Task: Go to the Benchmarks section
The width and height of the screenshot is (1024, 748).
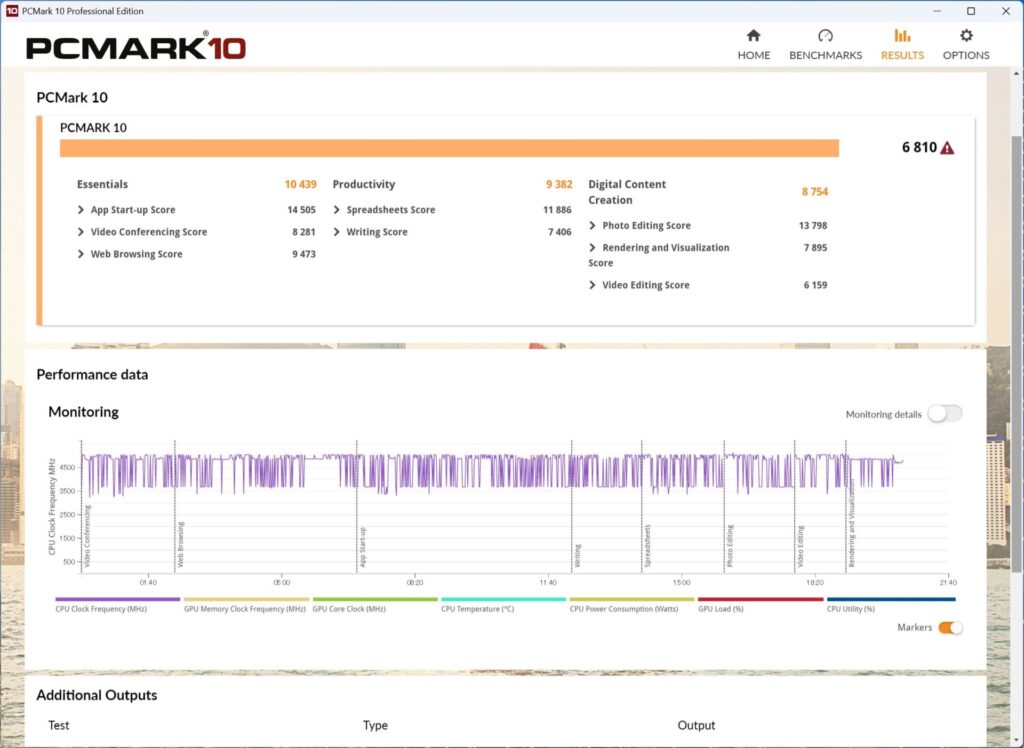Action: (825, 45)
